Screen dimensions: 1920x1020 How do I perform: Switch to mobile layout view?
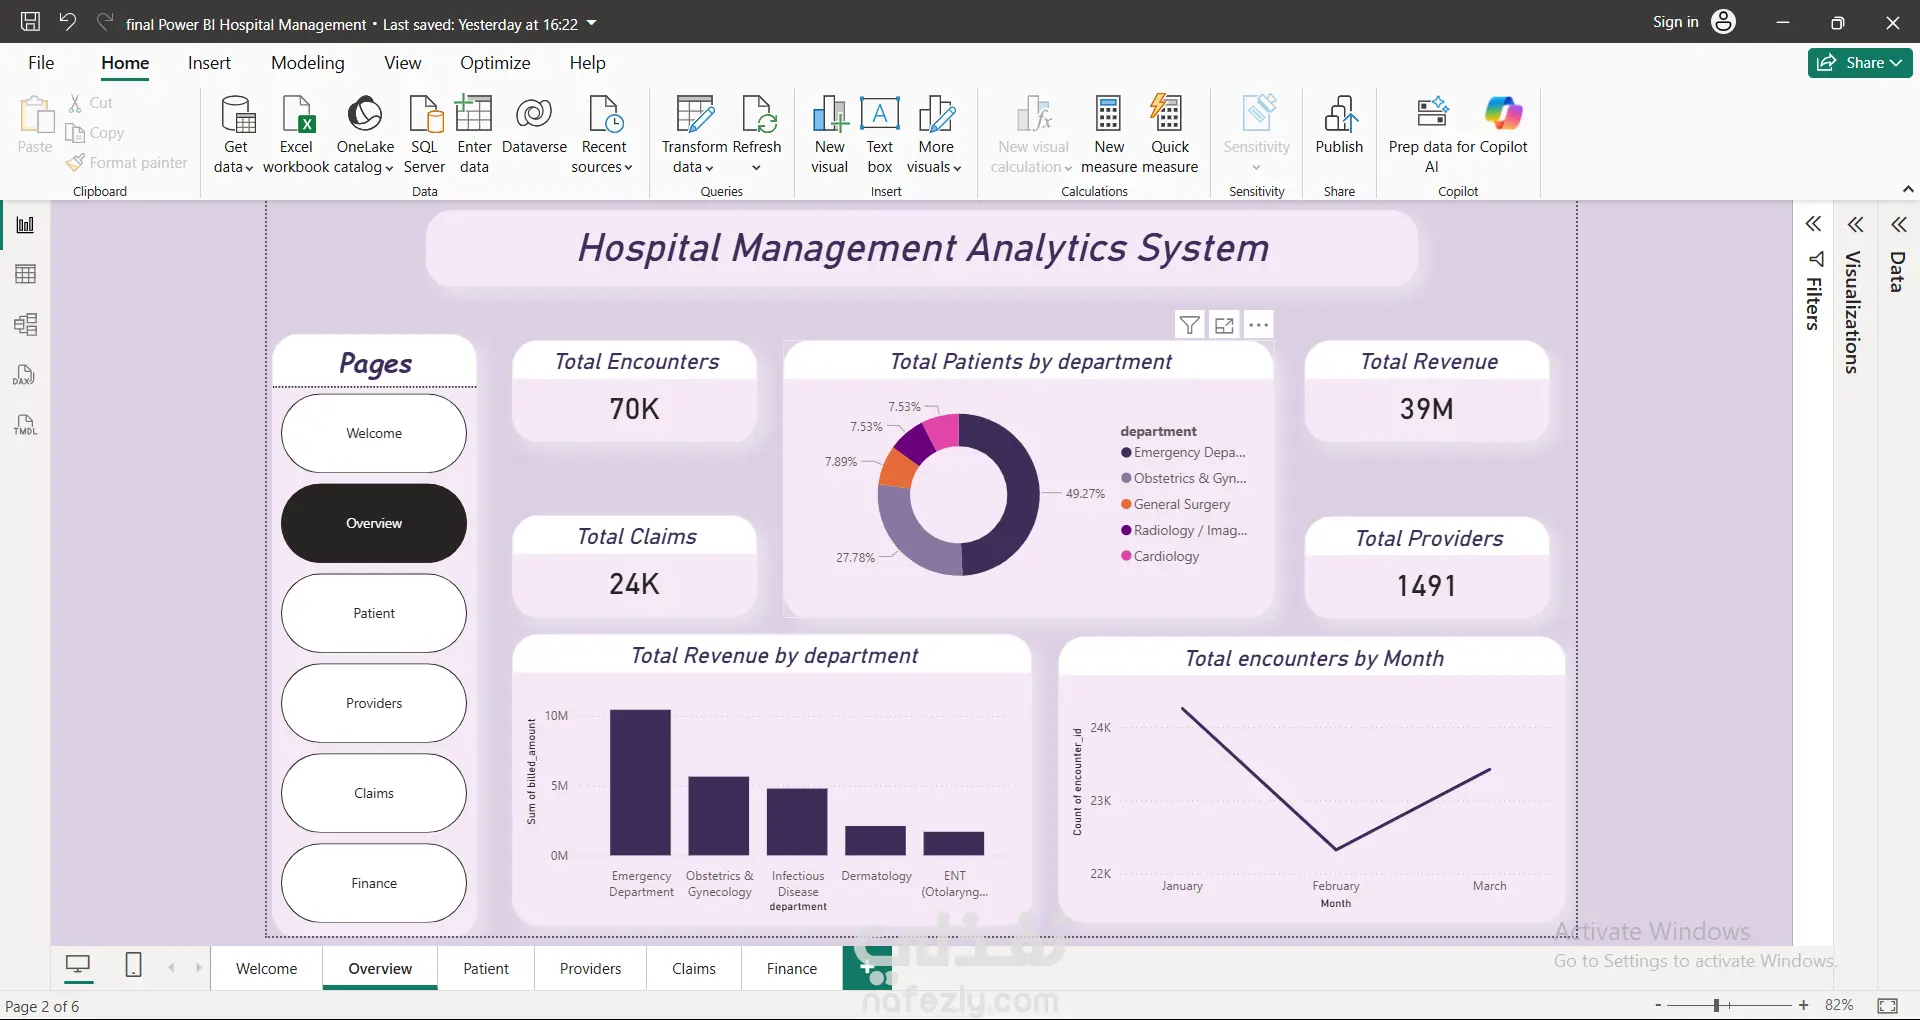(x=133, y=965)
